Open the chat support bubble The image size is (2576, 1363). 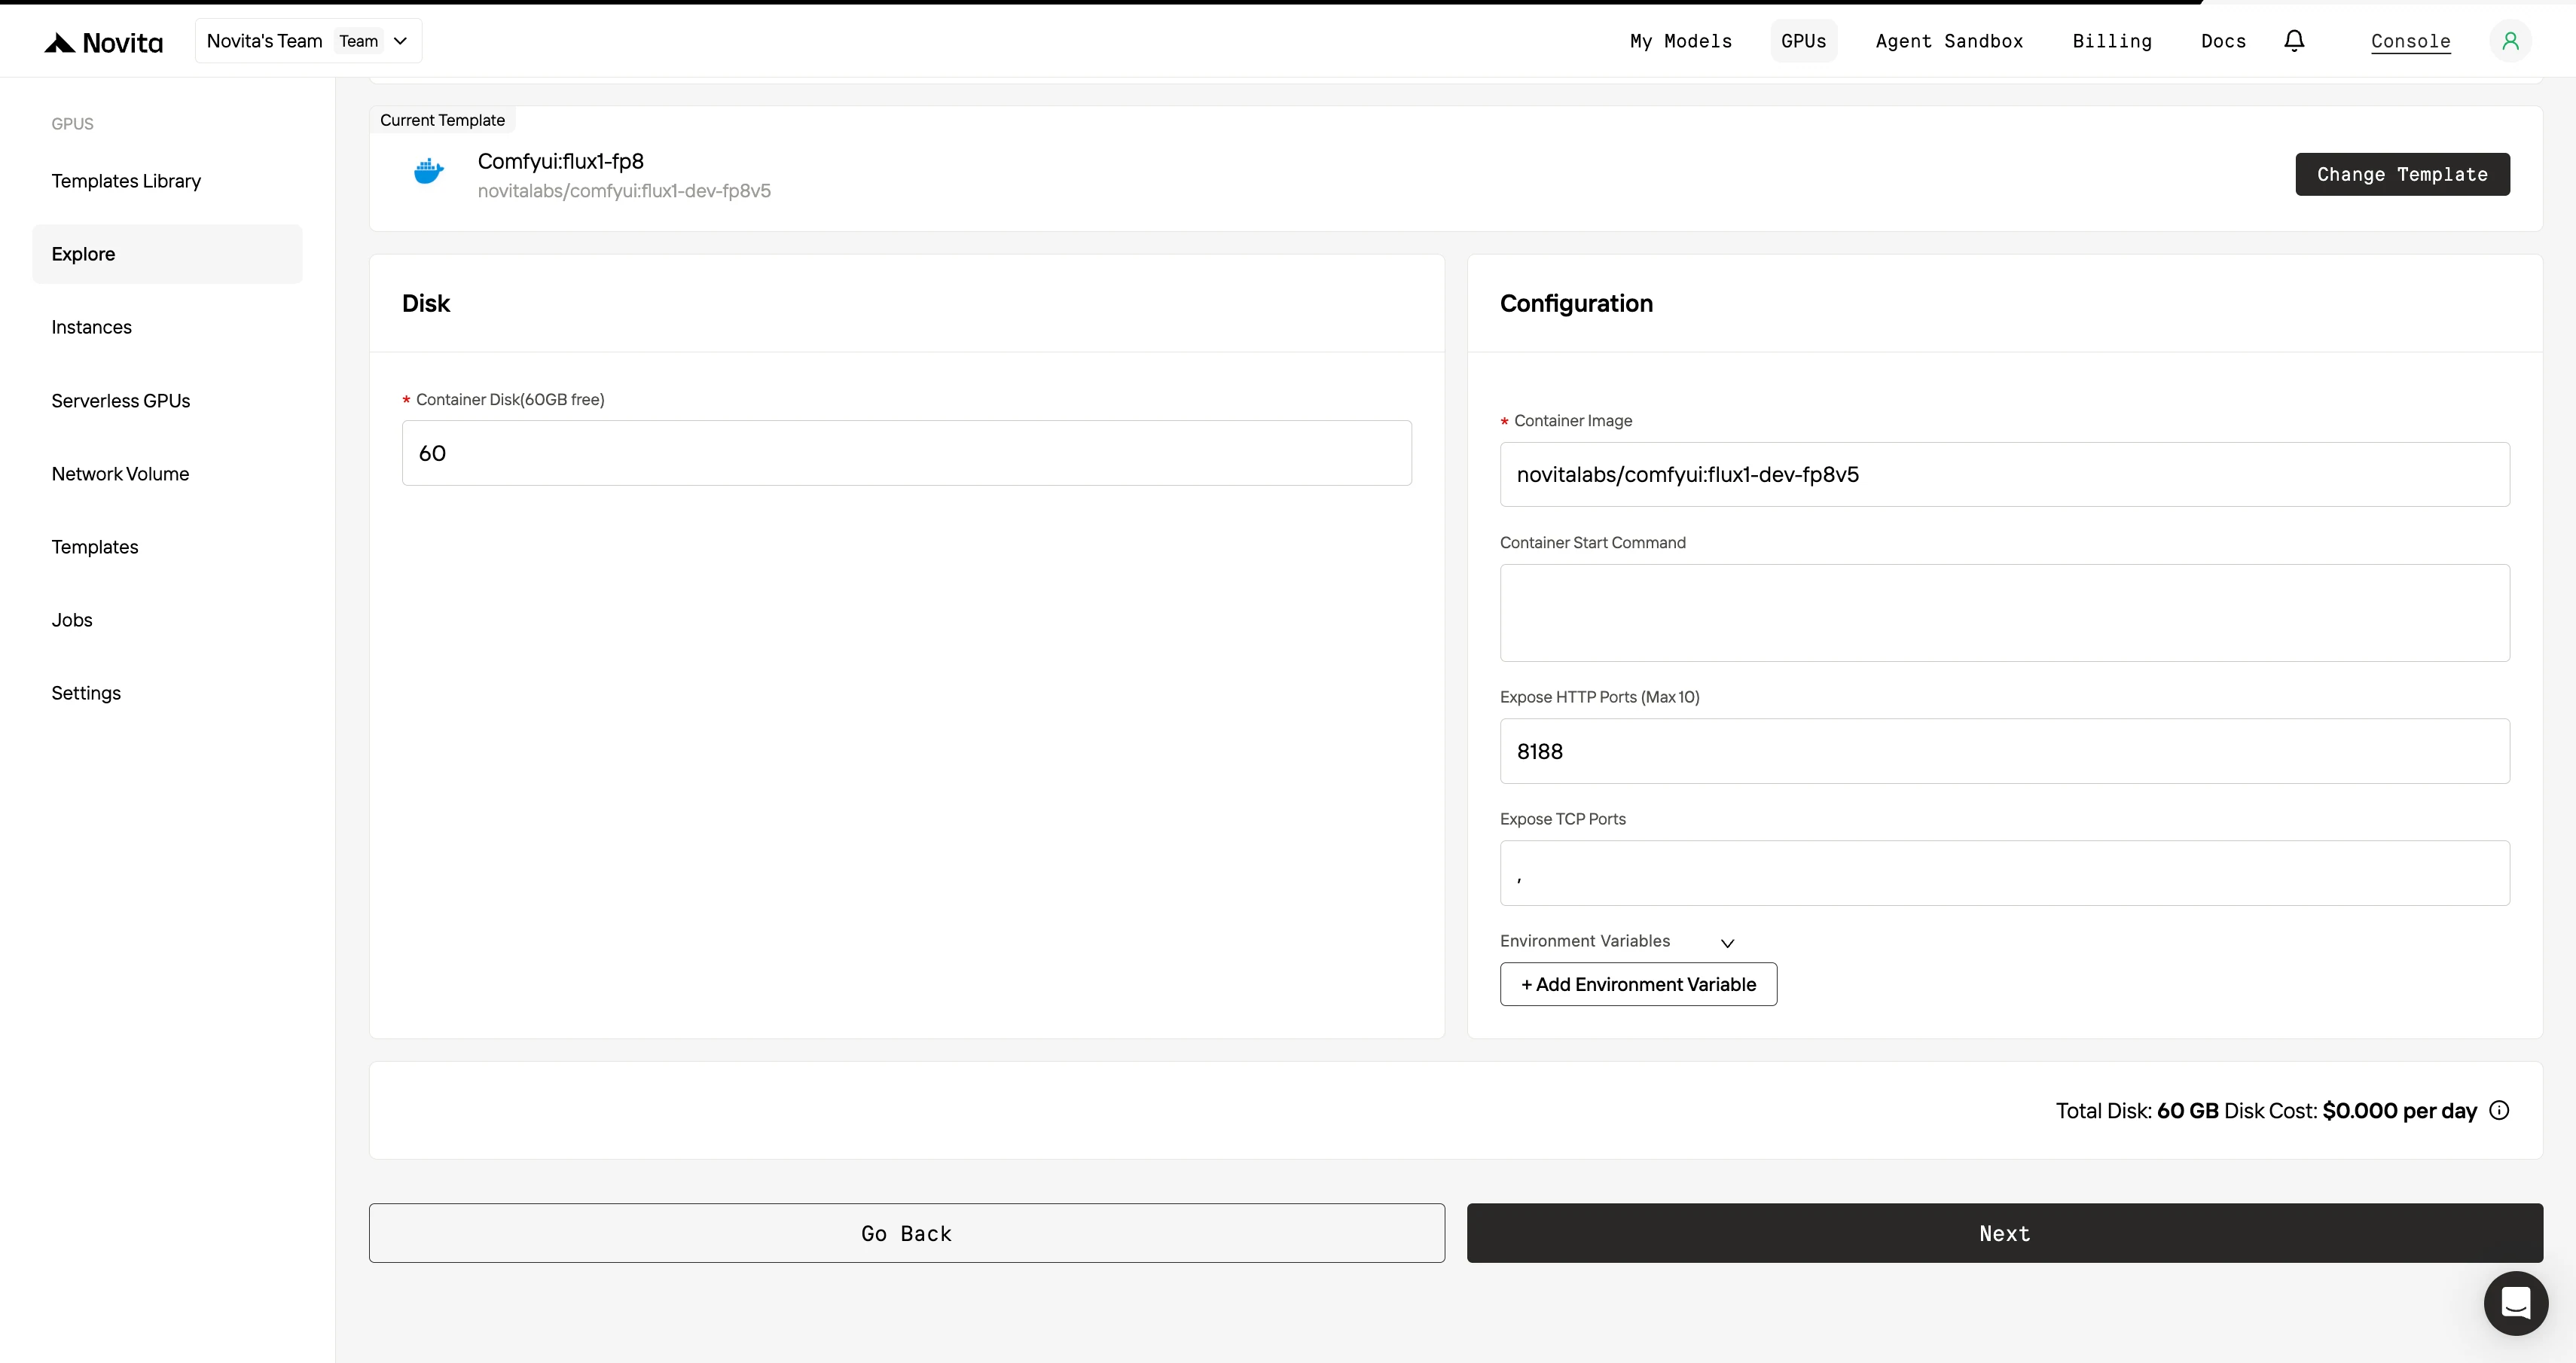pos(2515,1303)
